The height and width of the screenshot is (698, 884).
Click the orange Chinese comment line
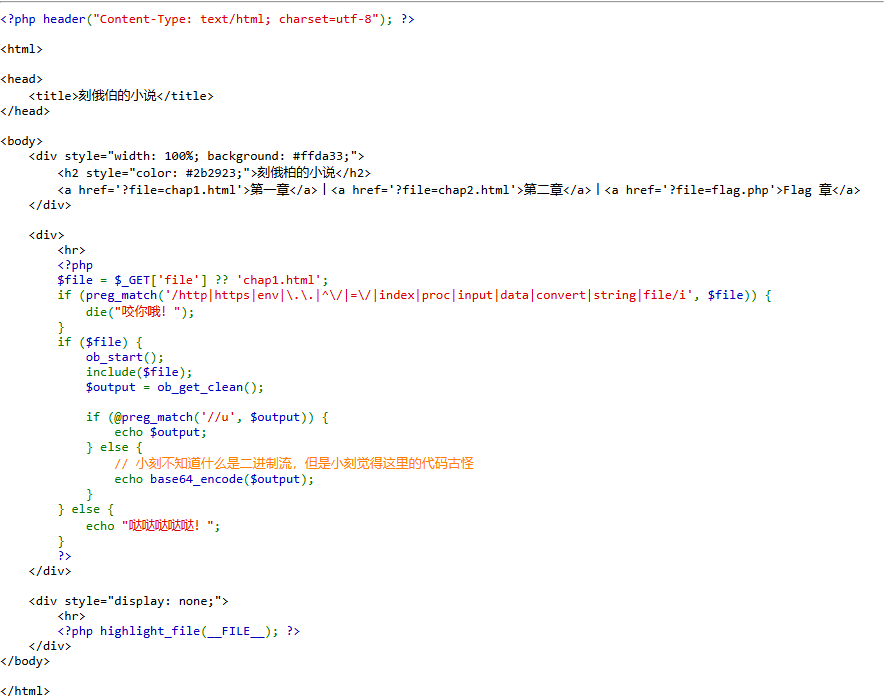pos(294,463)
